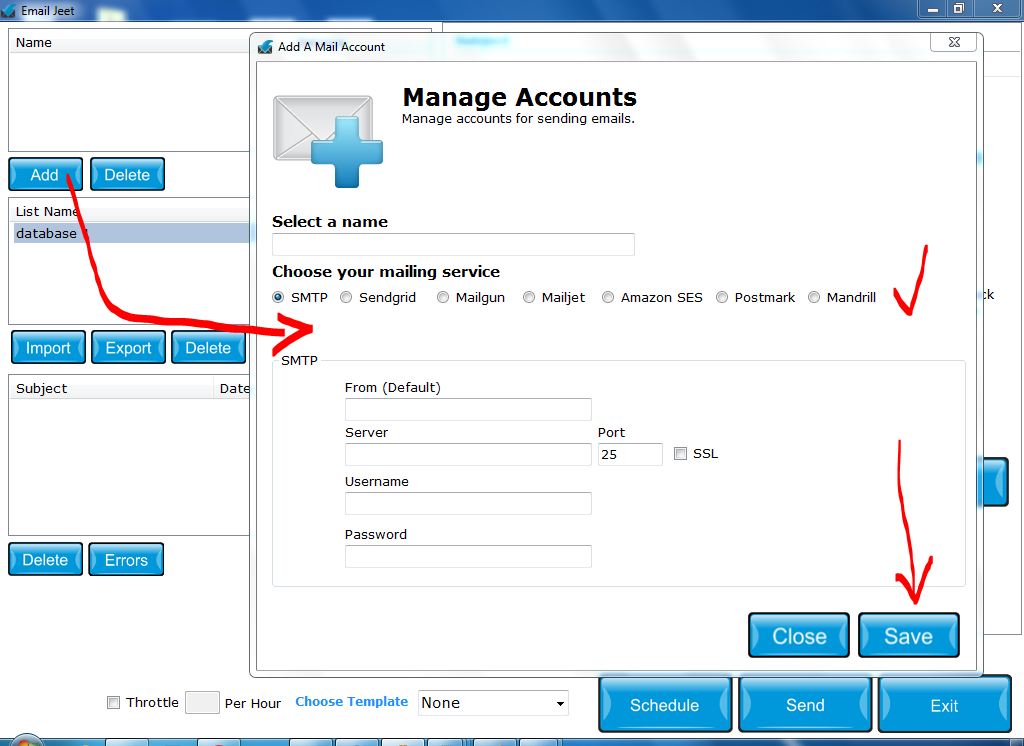Select the Sendgrid mailing service

[346, 297]
